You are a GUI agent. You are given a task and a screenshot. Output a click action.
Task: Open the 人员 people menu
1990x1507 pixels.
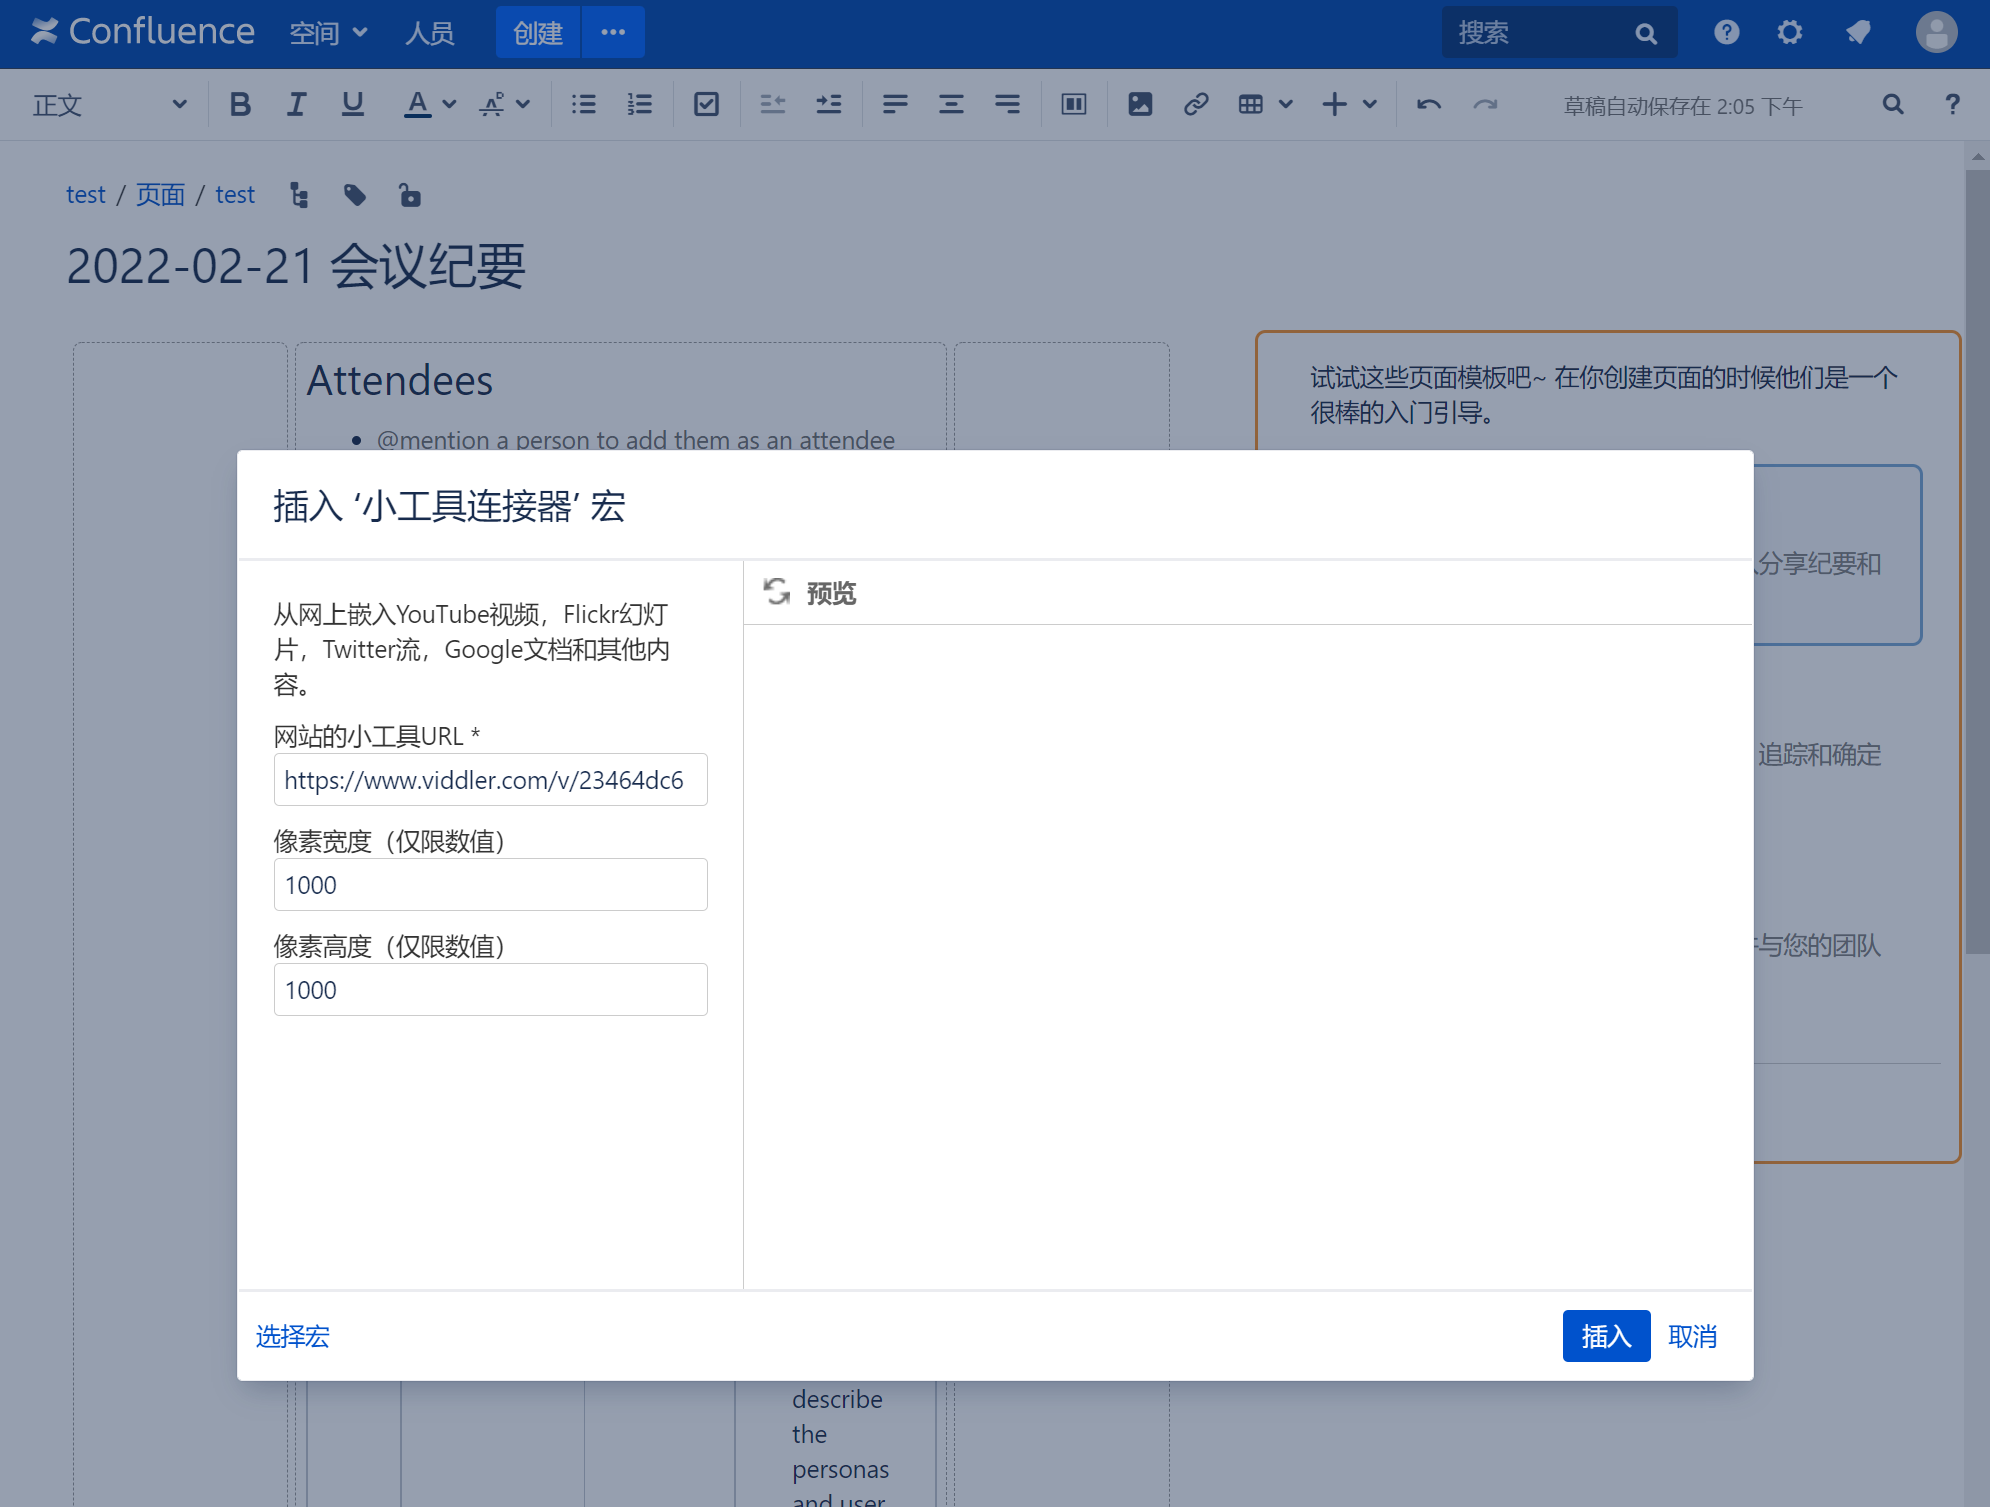click(430, 33)
